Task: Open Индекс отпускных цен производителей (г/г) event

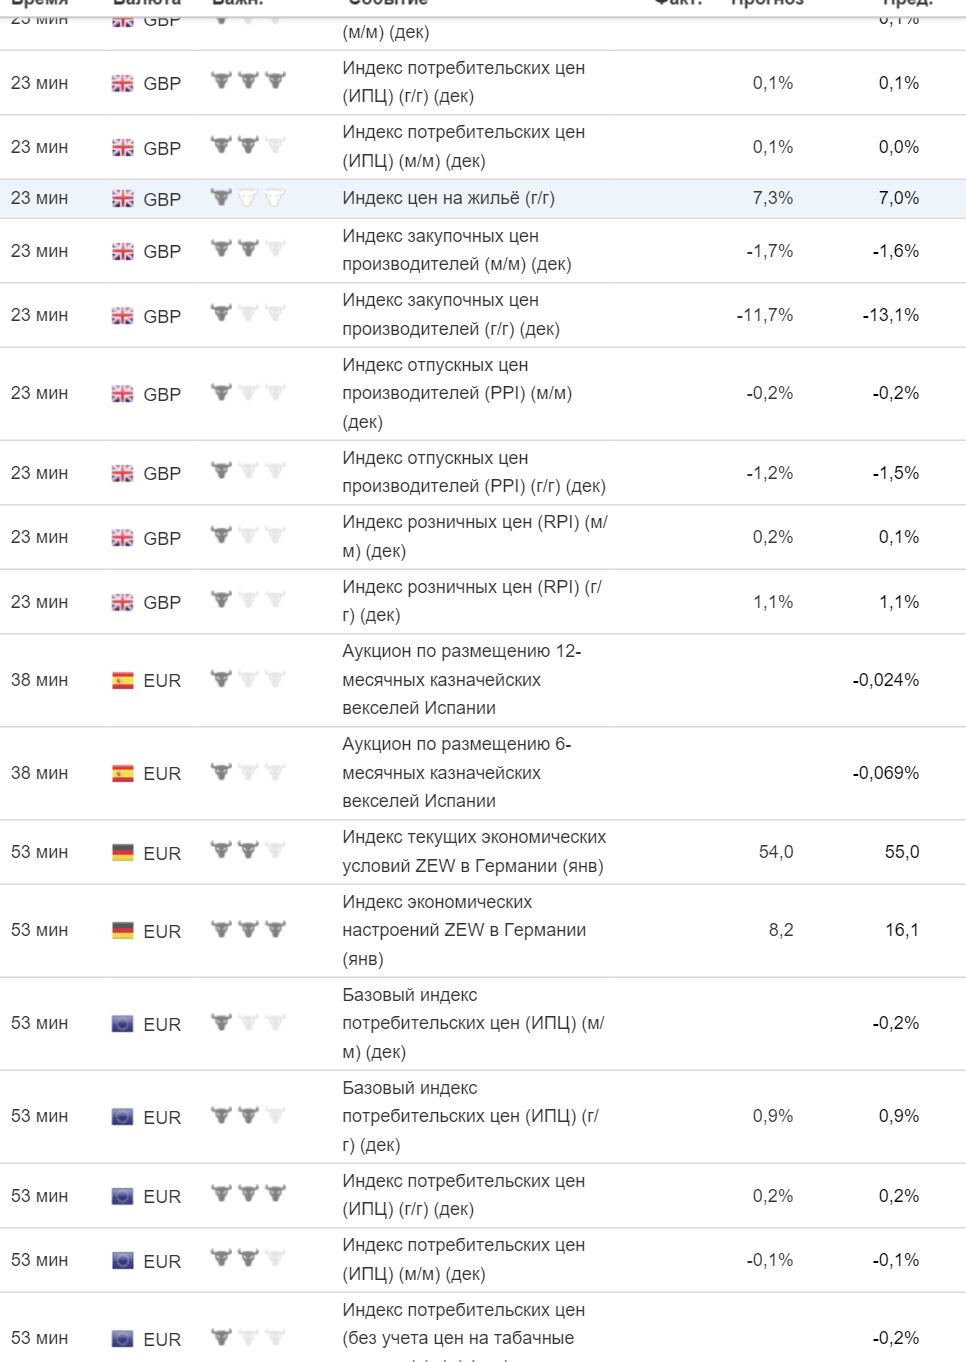Action: coord(474,472)
